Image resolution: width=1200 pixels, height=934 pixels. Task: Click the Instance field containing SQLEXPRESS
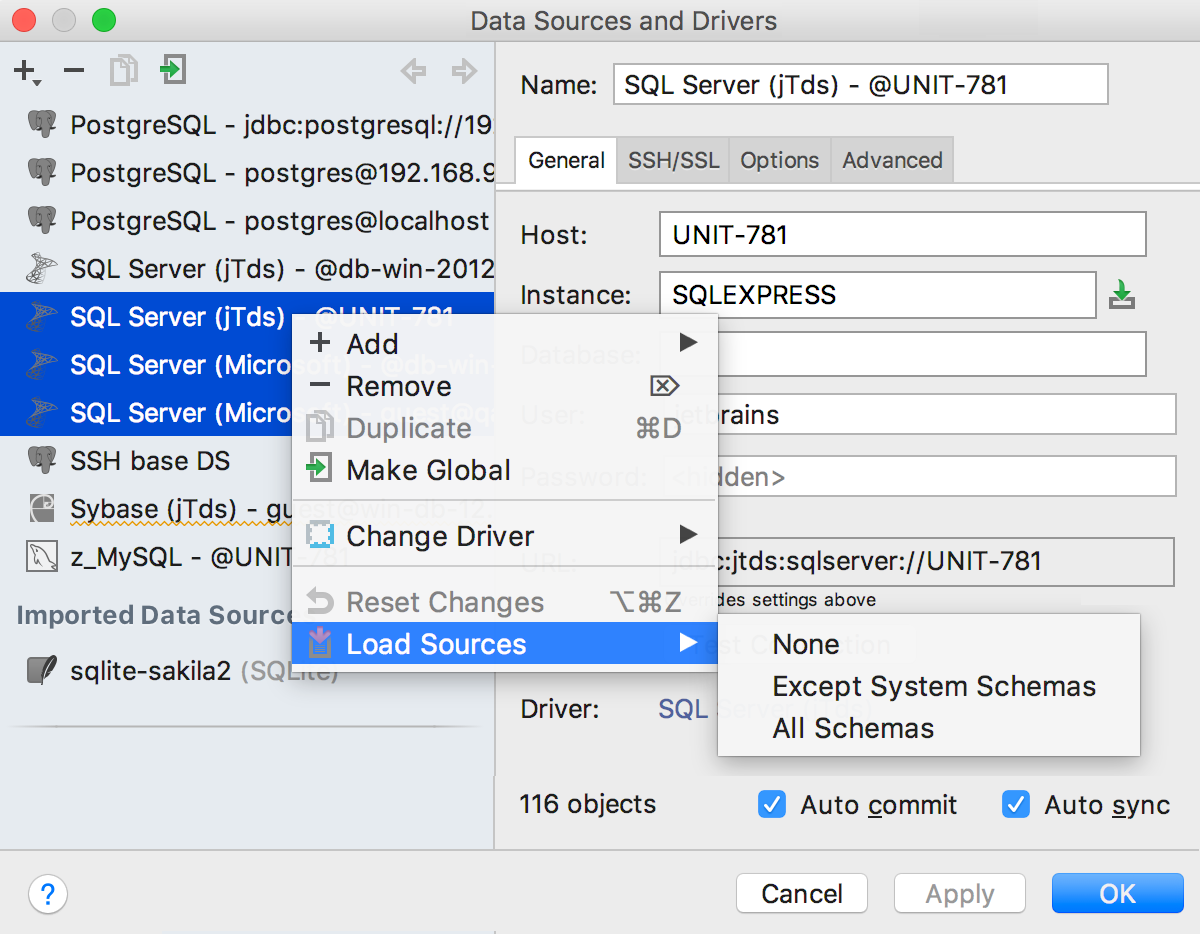878,295
